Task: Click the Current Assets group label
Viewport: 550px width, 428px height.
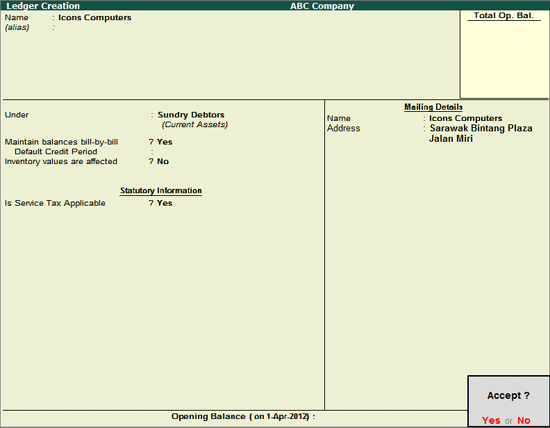Action: pyautogui.click(x=195, y=125)
